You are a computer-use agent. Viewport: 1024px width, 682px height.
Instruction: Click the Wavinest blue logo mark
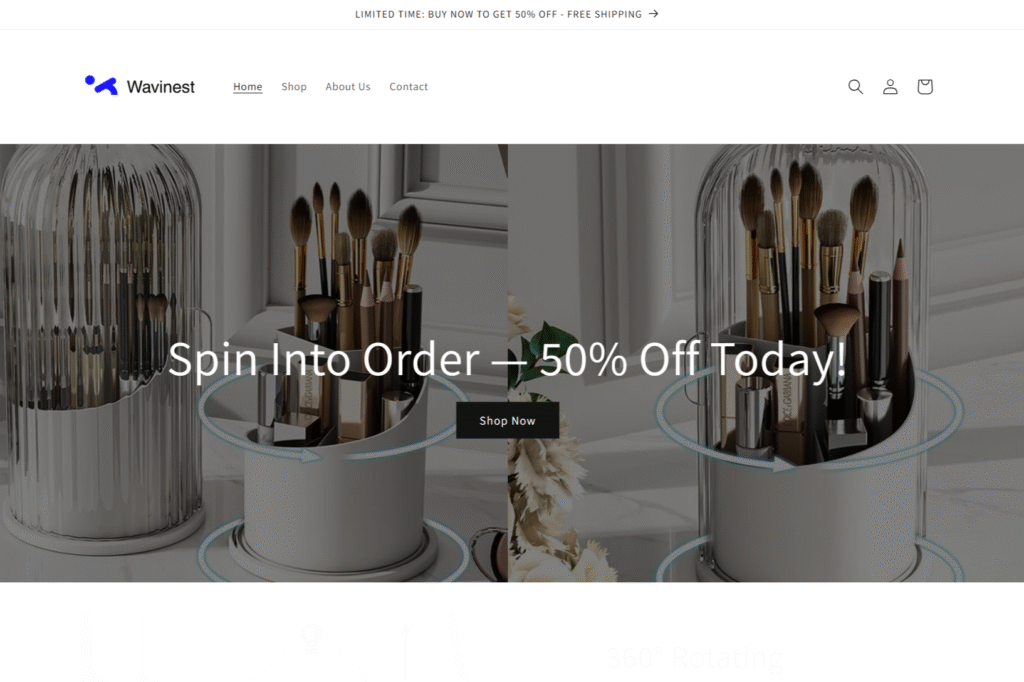[x=101, y=85]
